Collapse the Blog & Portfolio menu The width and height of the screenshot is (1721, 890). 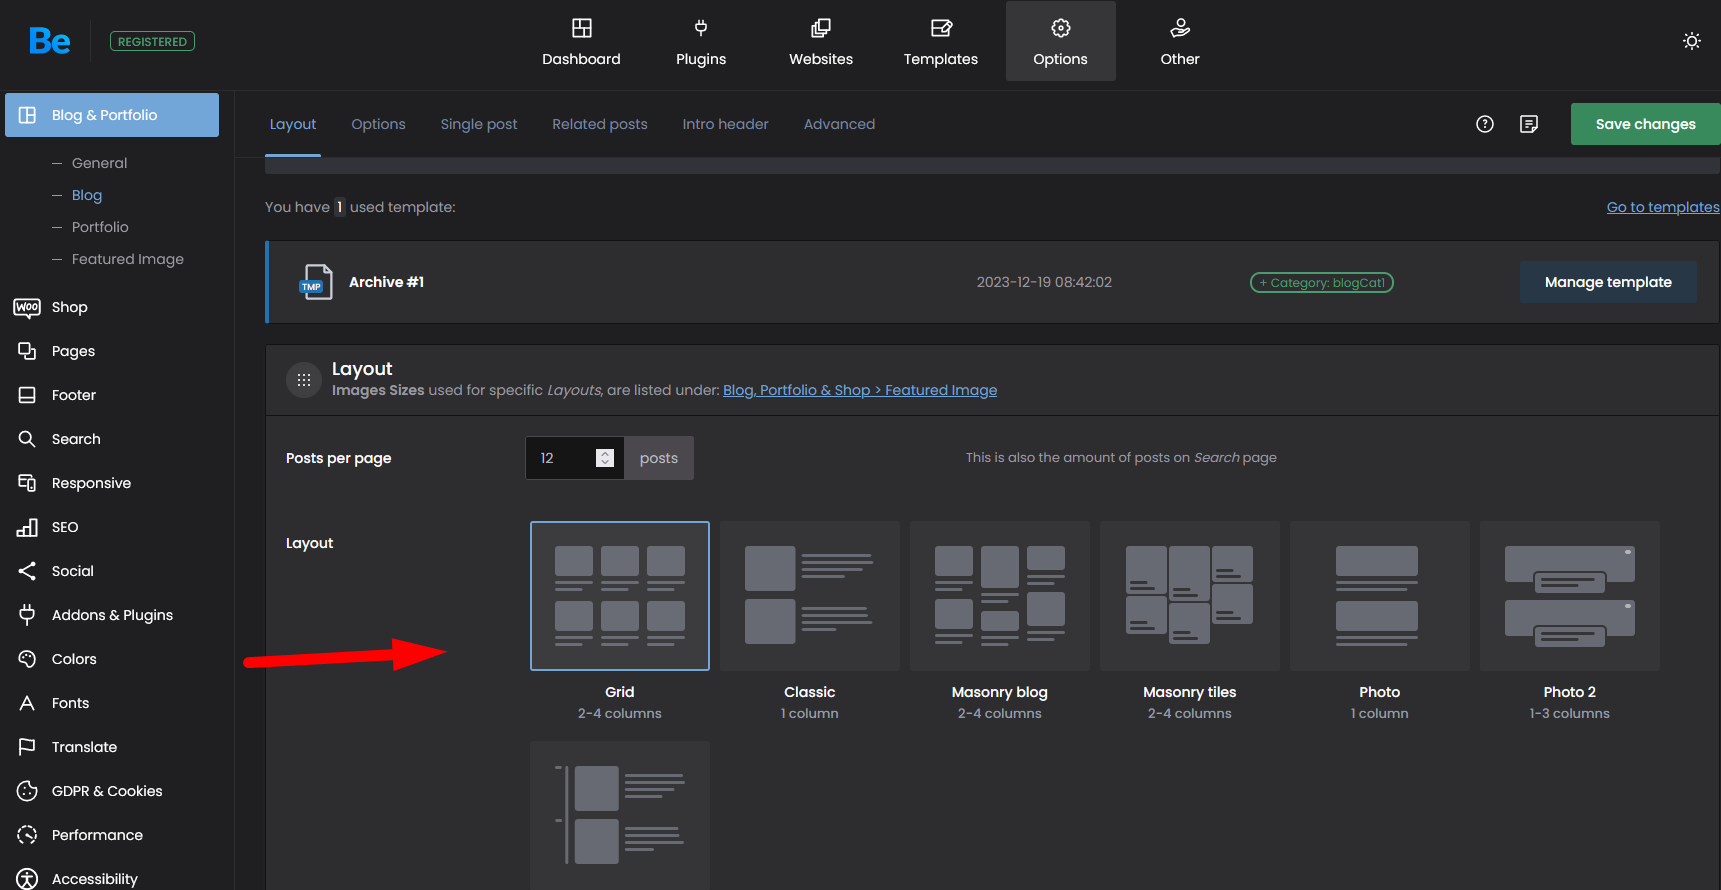112,115
